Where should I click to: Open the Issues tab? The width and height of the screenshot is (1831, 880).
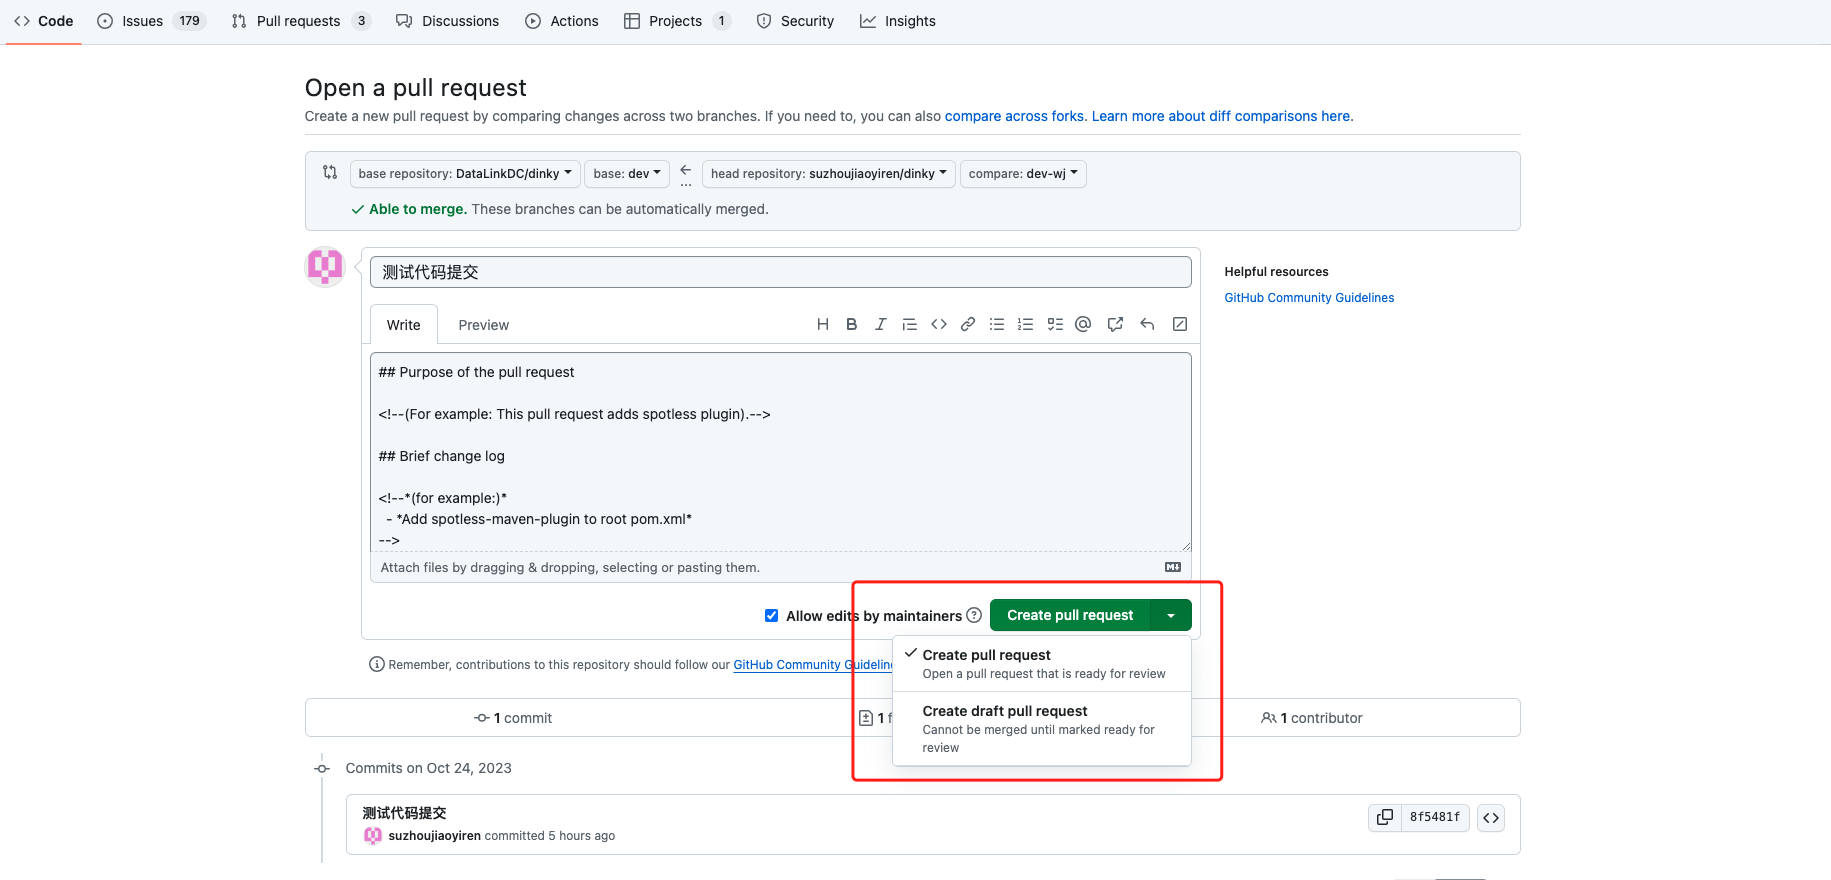point(151,21)
